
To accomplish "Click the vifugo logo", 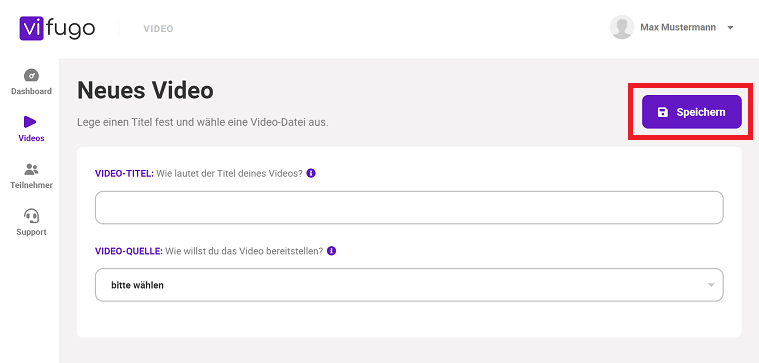I will [x=58, y=29].
